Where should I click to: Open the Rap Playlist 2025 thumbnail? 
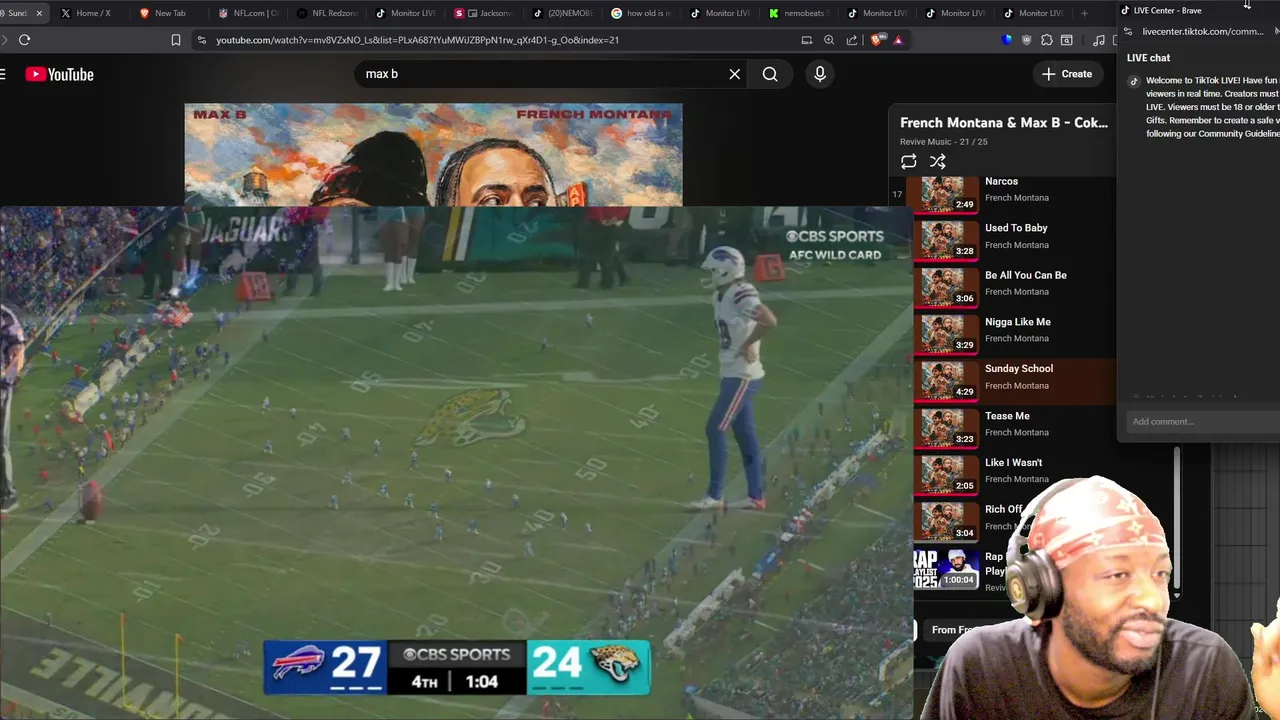click(x=946, y=569)
